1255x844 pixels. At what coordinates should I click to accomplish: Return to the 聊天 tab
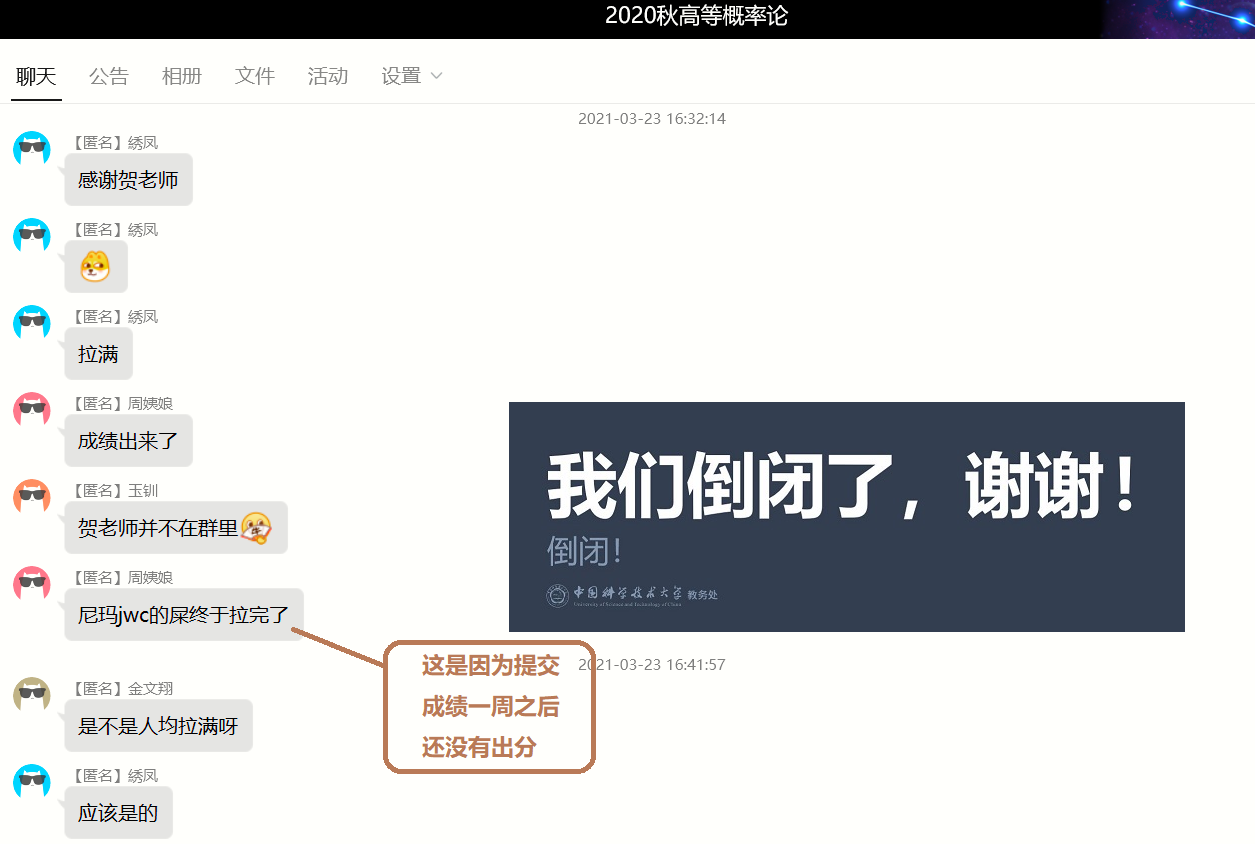[37, 76]
